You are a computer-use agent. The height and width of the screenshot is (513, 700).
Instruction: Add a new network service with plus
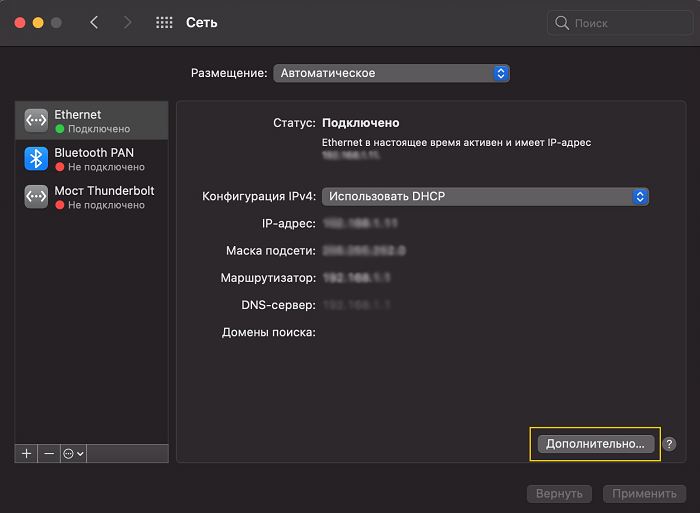(x=27, y=453)
